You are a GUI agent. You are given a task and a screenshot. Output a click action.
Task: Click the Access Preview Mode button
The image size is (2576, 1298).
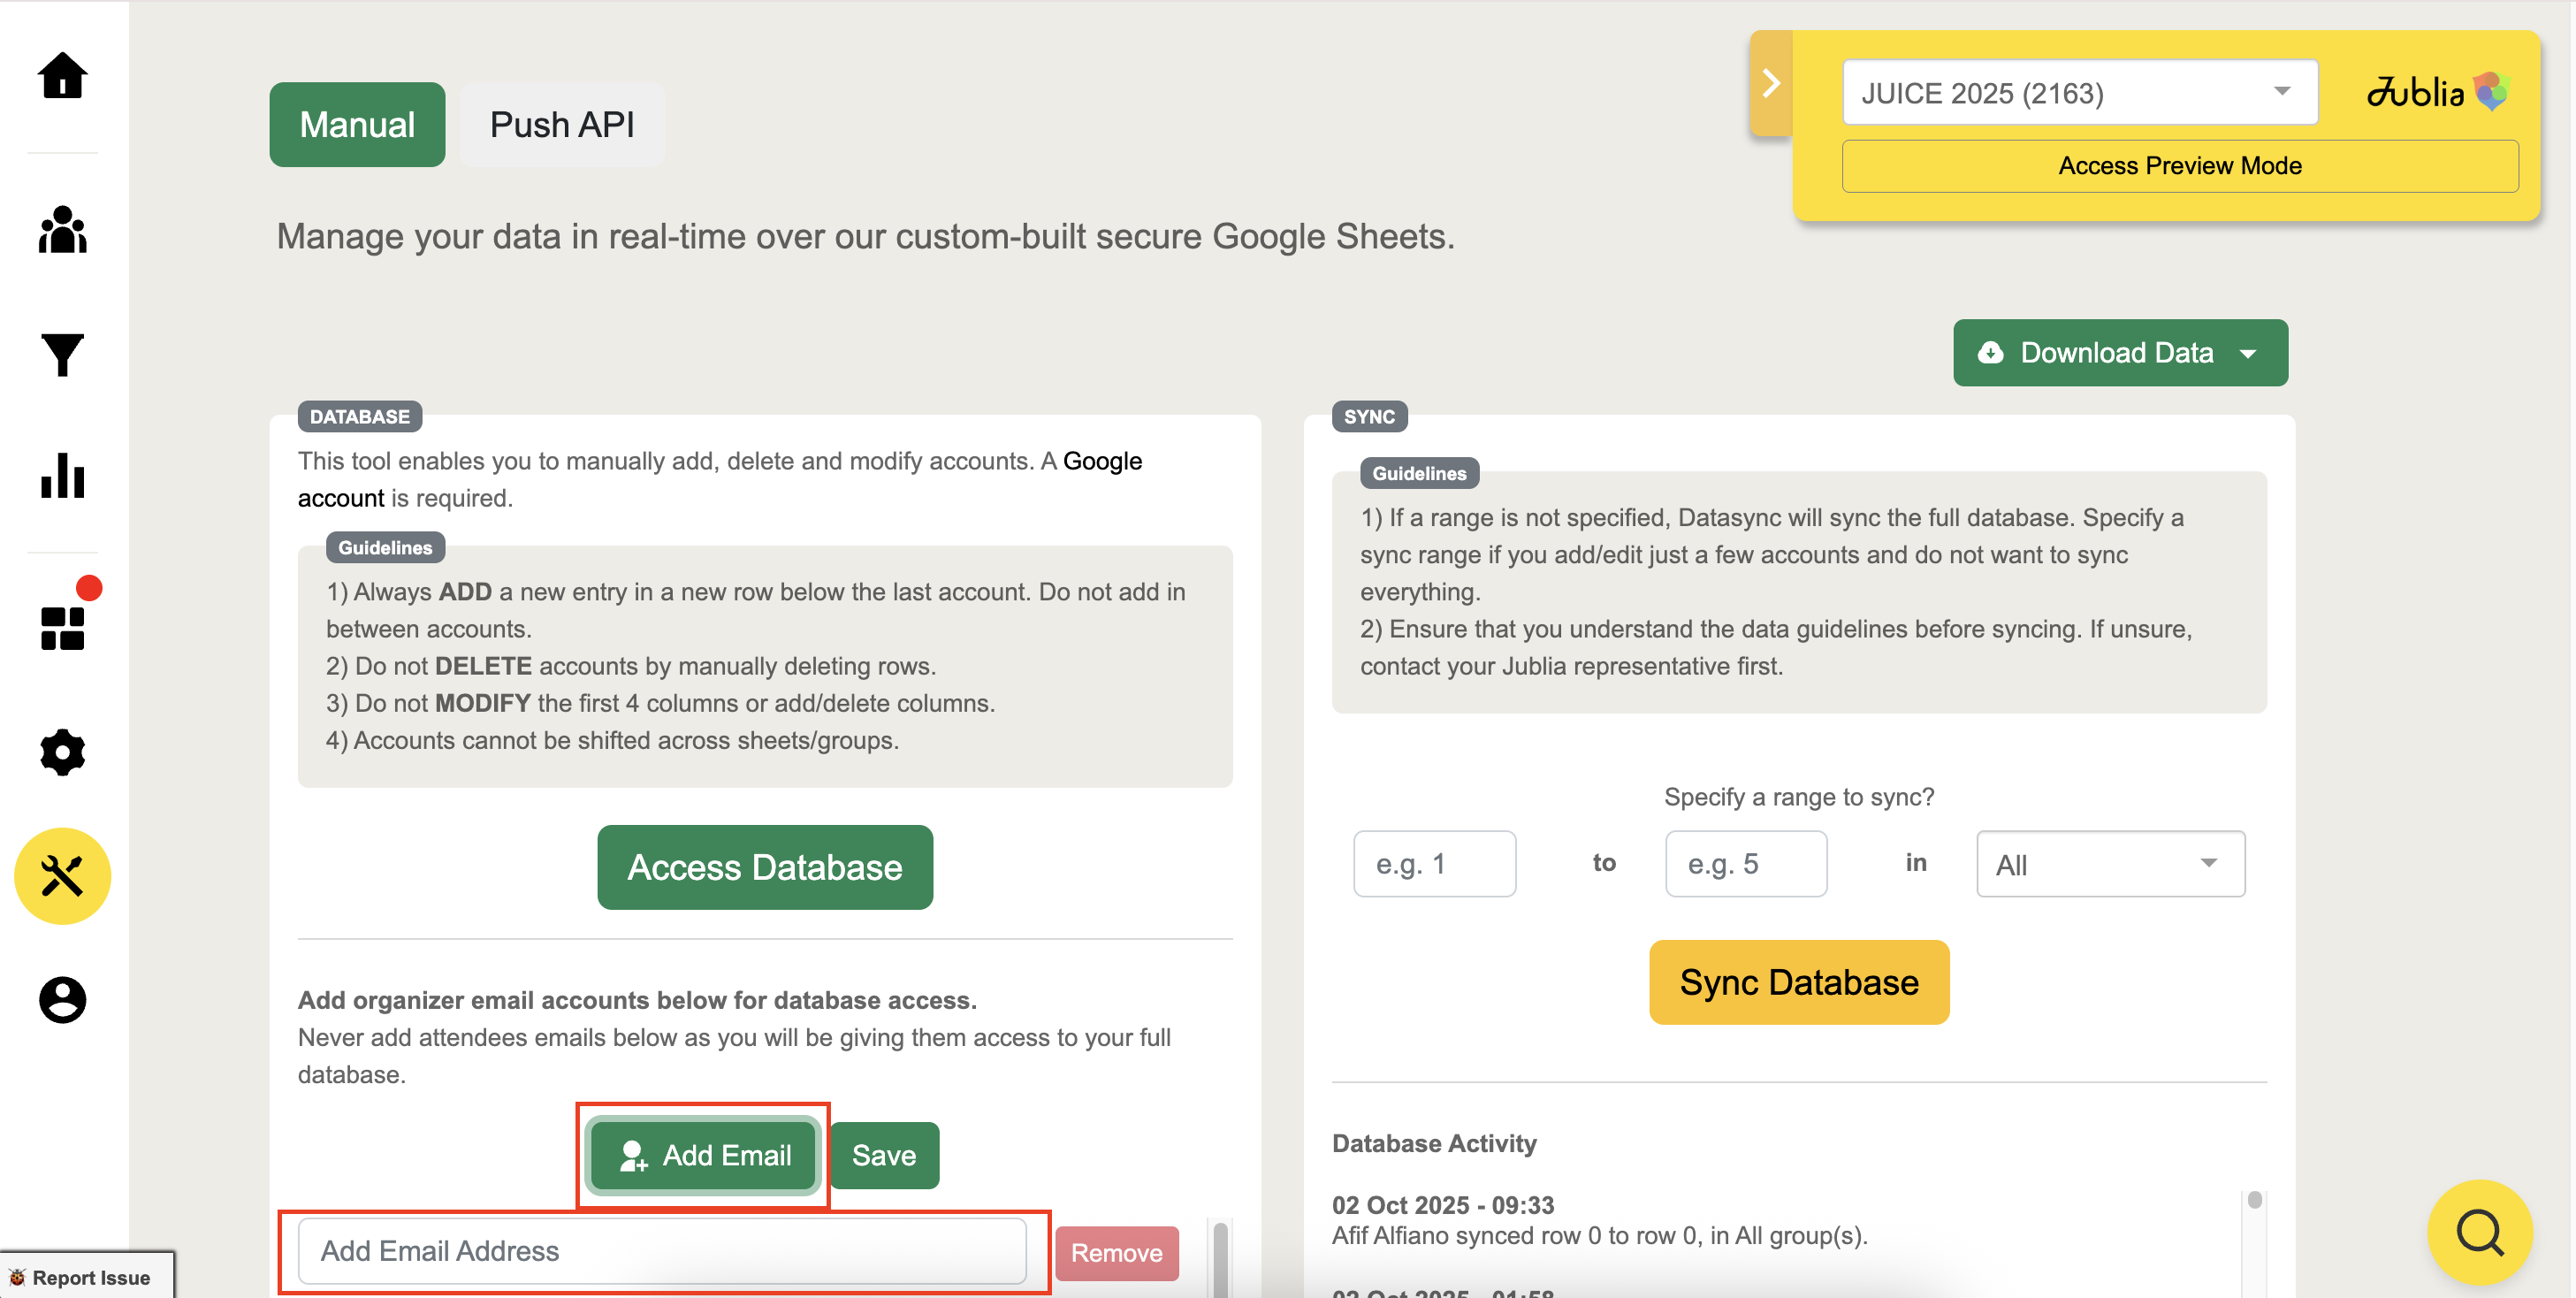pos(2179,166)
